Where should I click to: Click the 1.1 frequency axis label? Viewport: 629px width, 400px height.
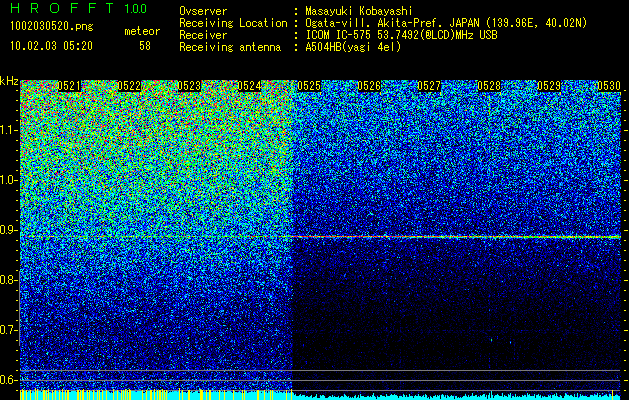pos(8,130)
